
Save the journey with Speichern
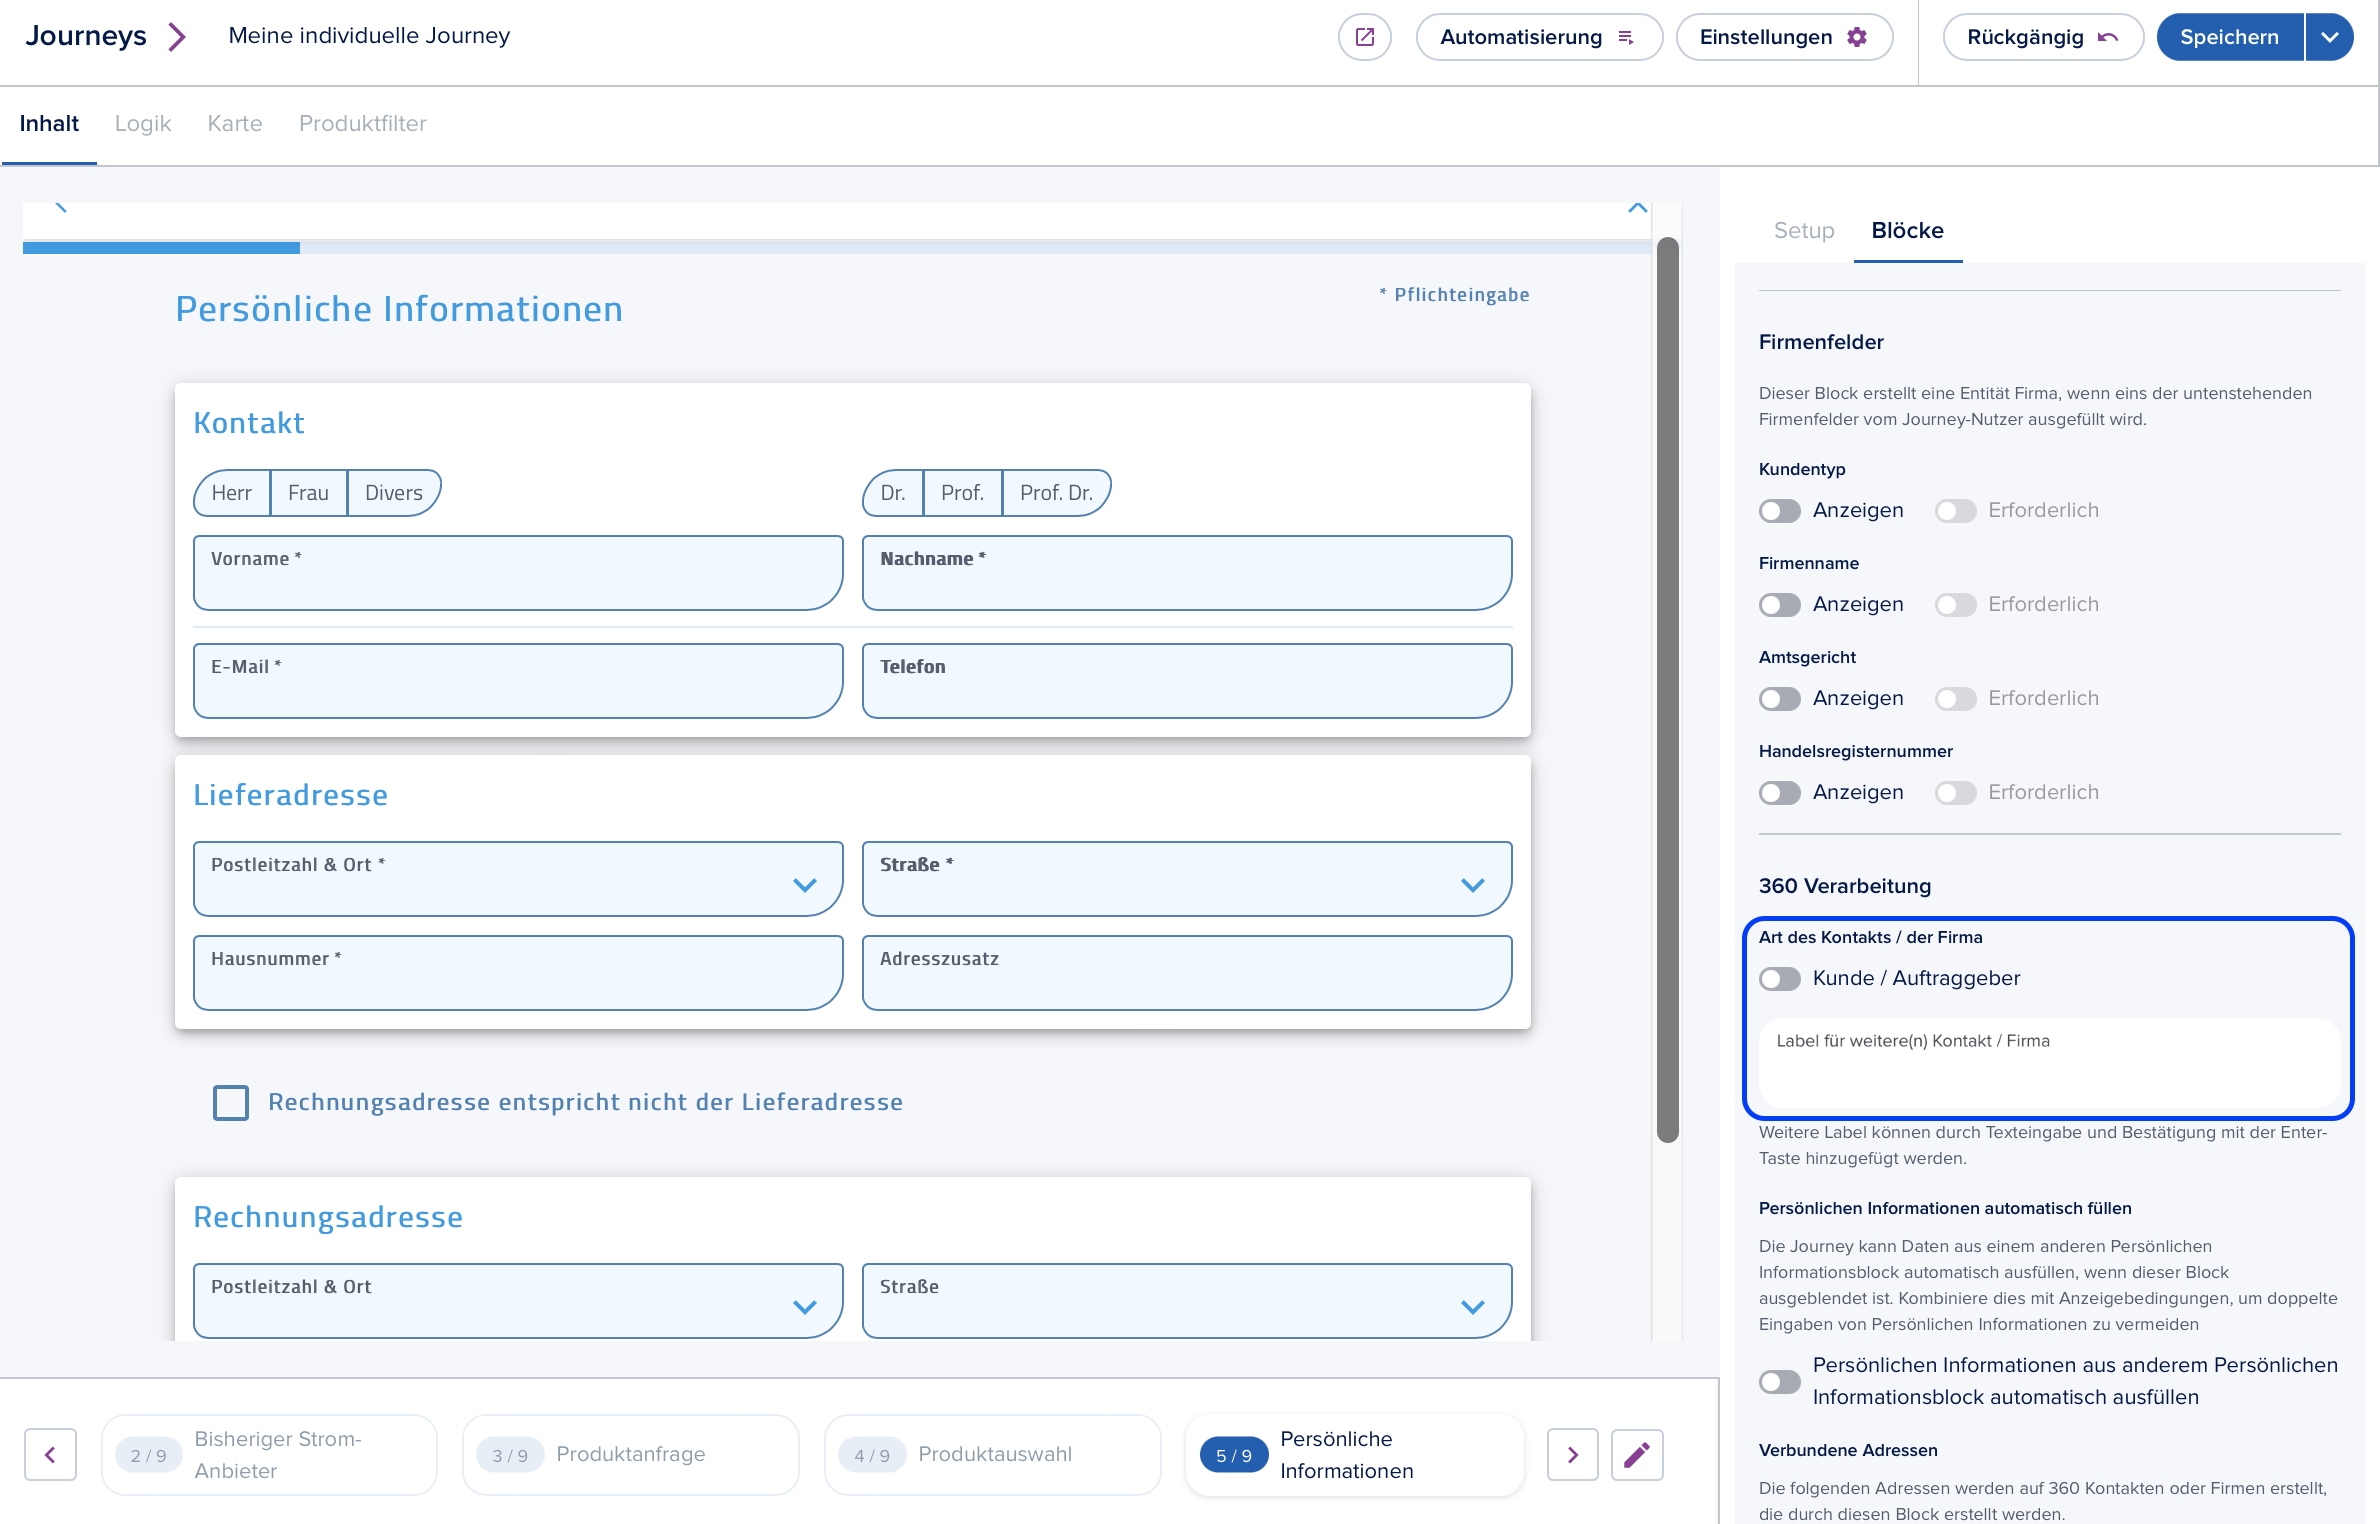pyautogui.click(x=2229, y=37)
